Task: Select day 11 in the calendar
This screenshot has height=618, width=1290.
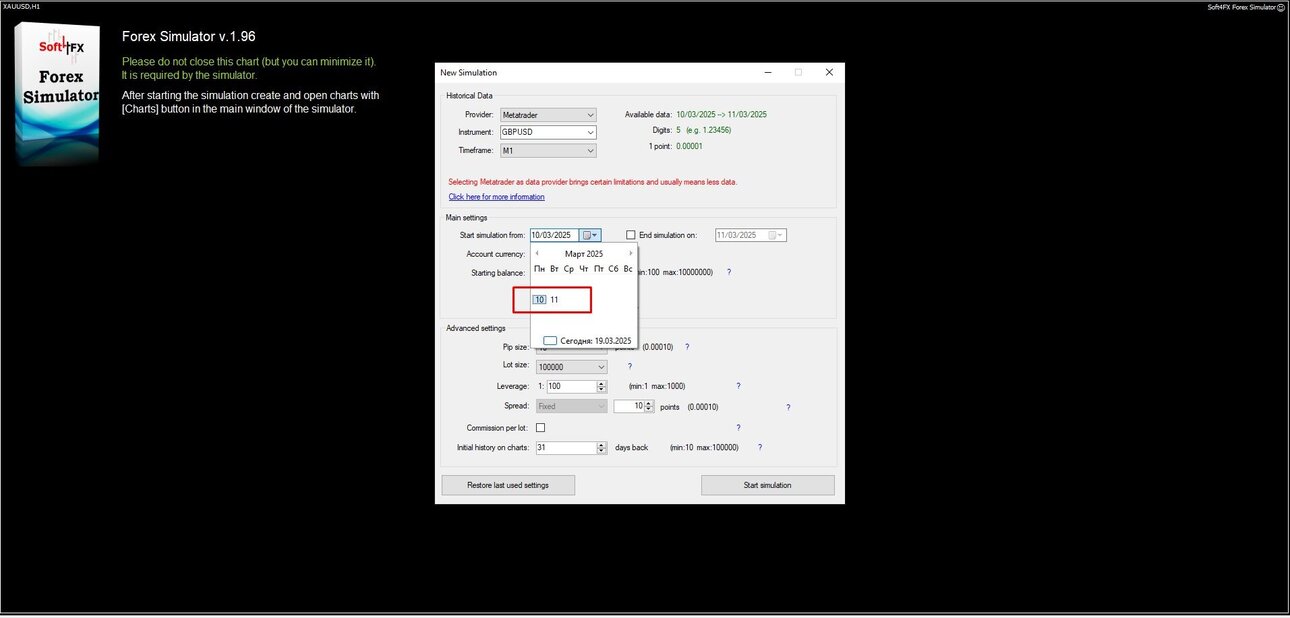Action: (x=554, y=300)
